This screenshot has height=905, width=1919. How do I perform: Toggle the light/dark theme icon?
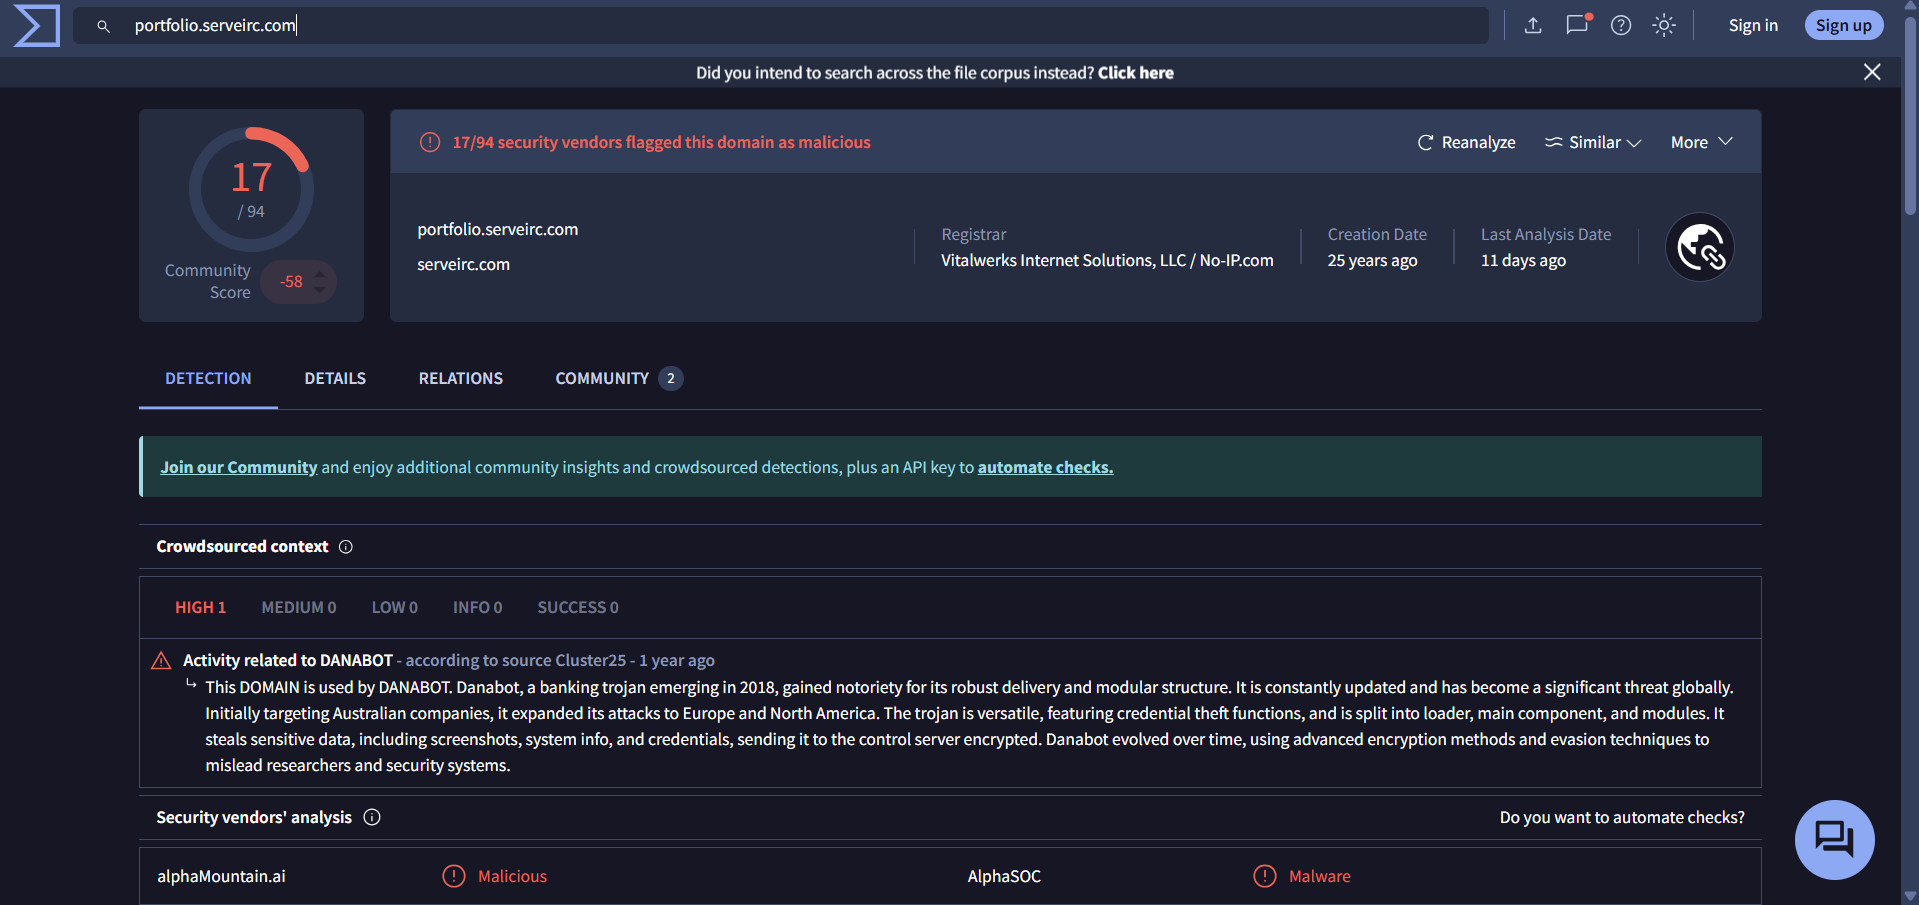[1663, 26]
